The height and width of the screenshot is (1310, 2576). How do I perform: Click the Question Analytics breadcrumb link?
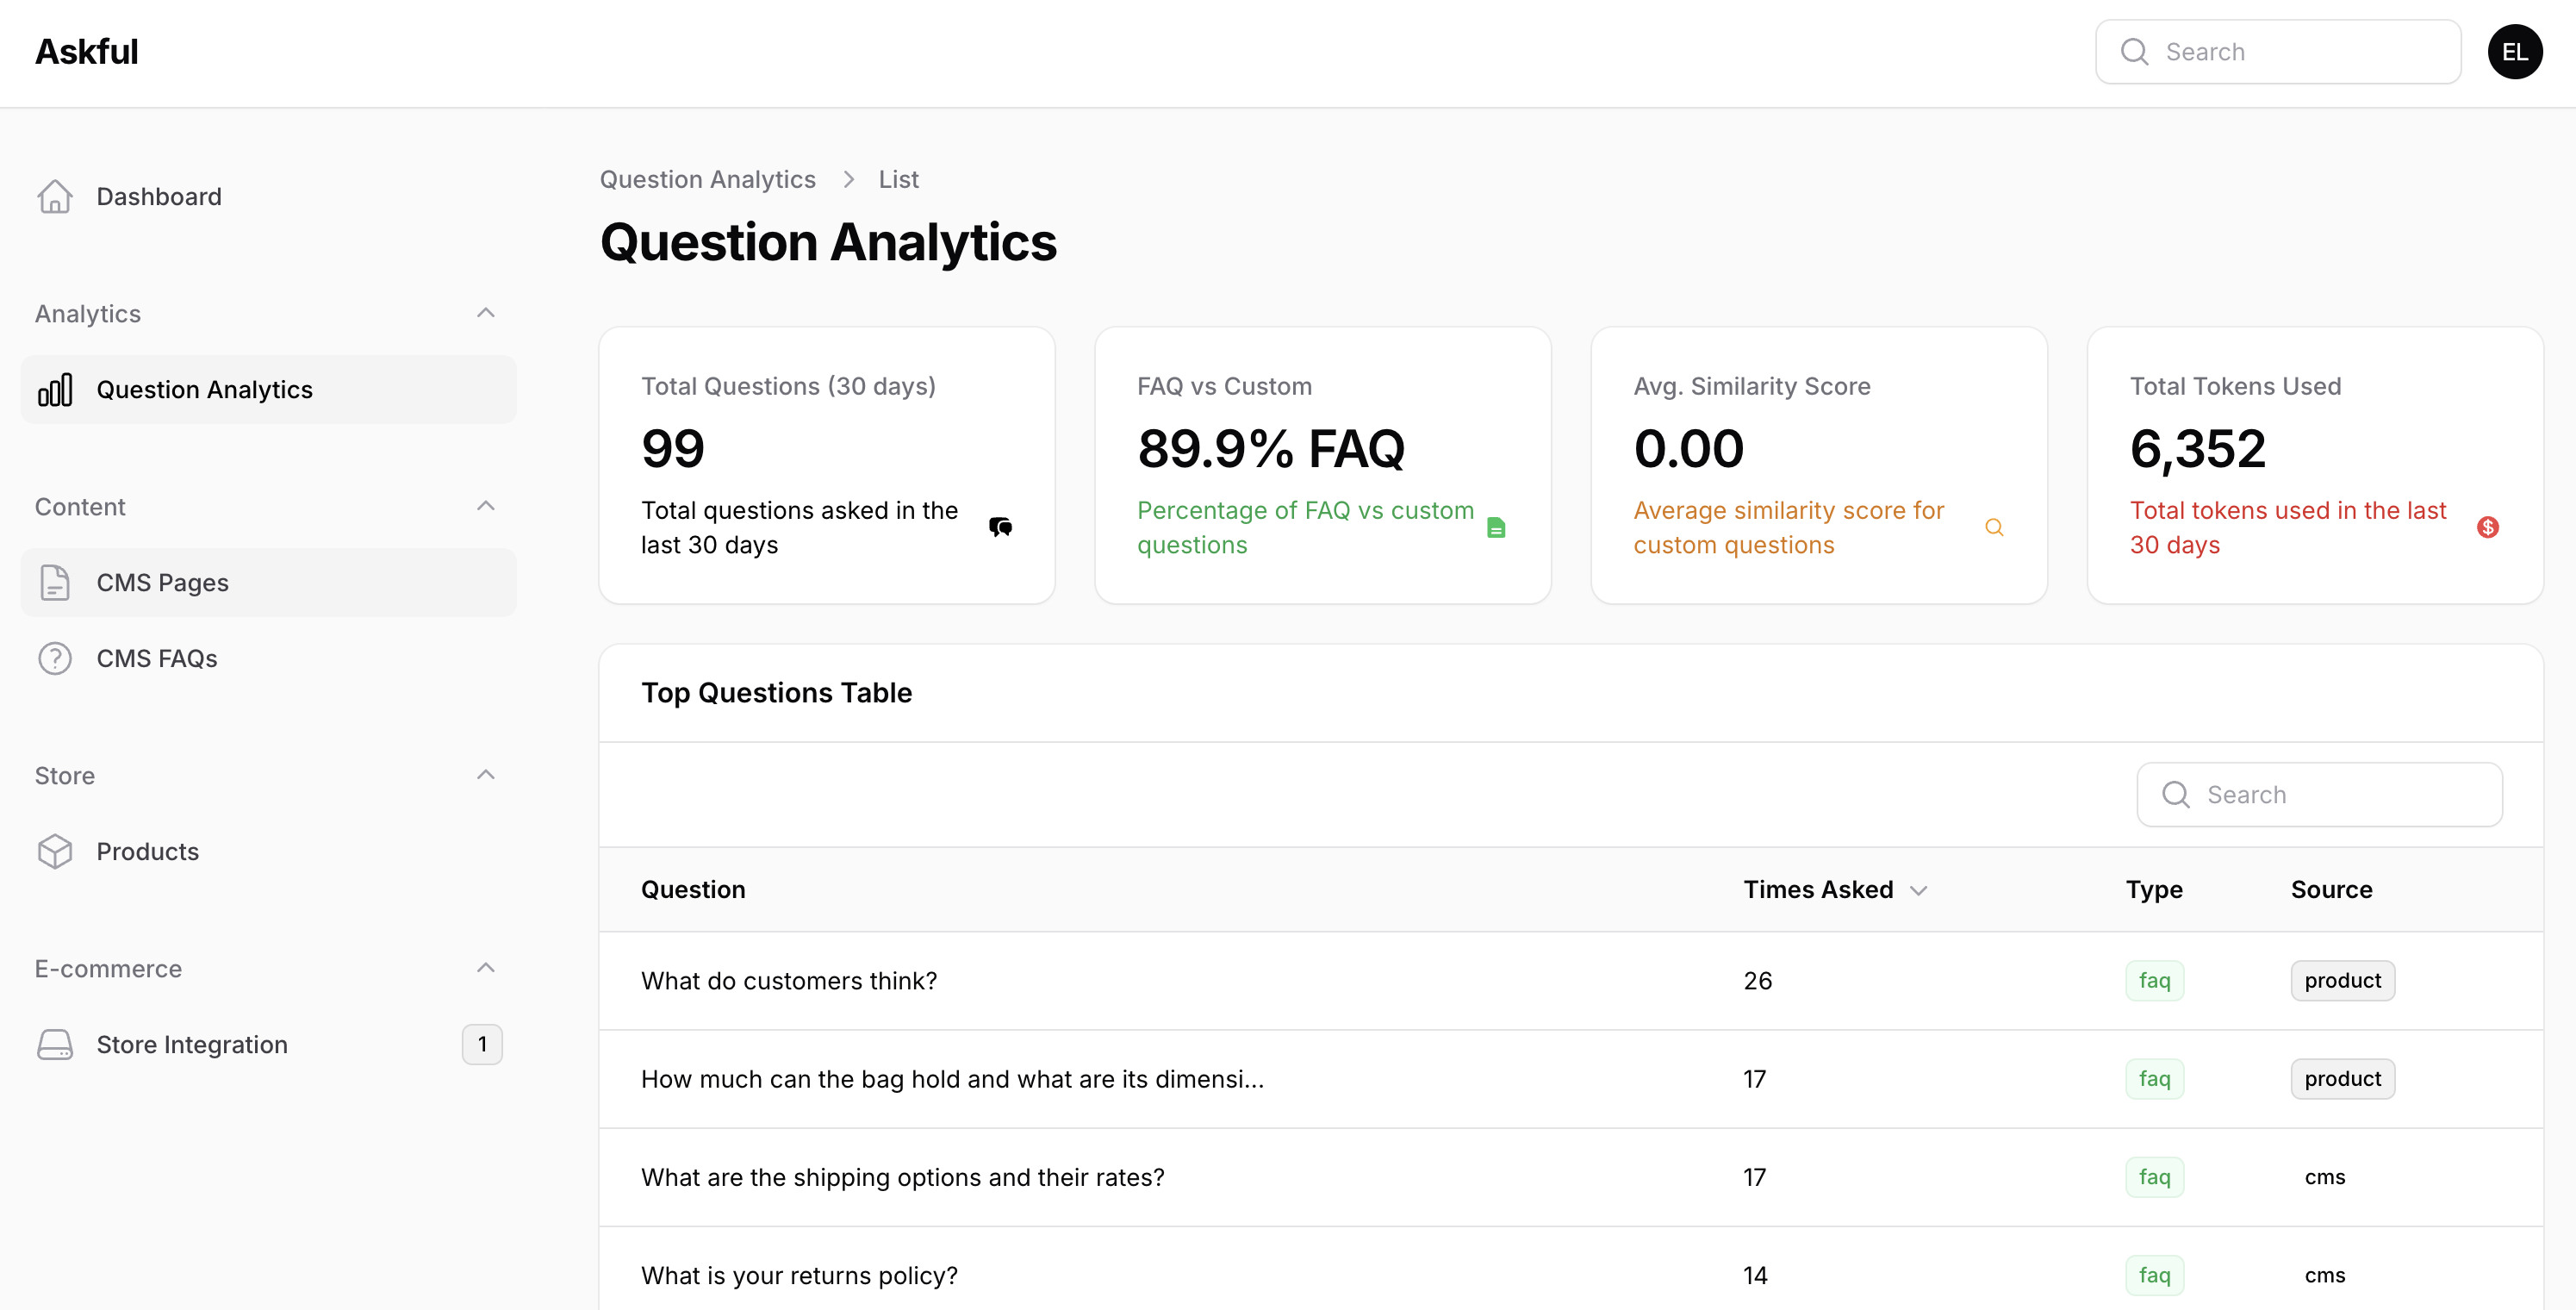click(x=707, y=179)
